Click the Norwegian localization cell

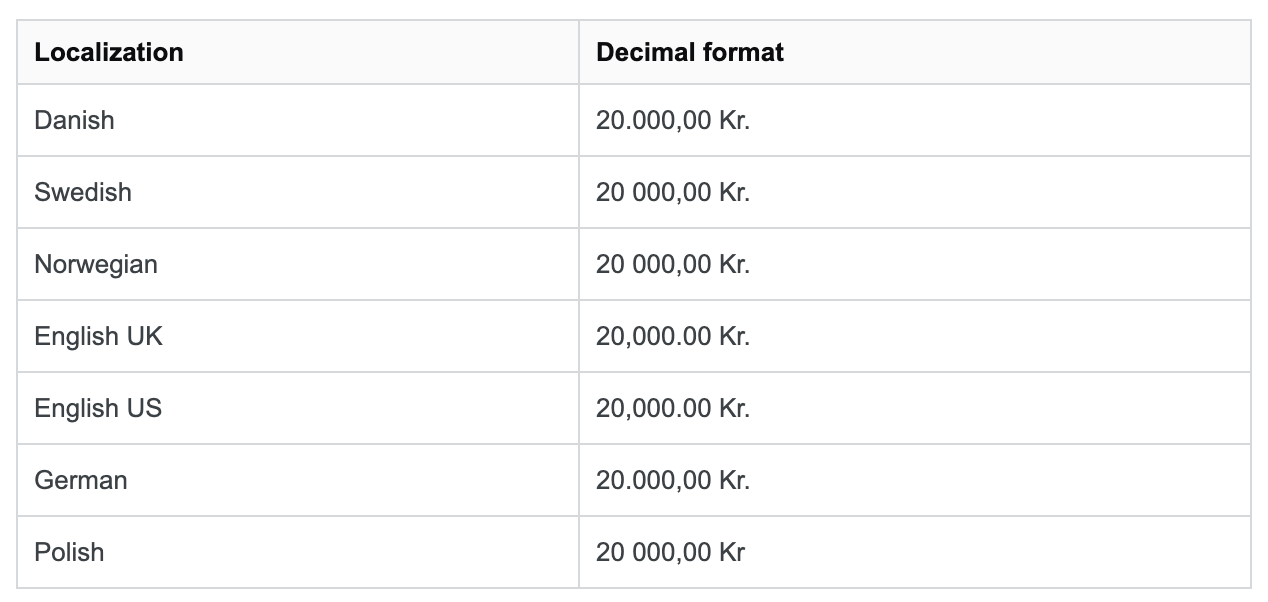(96, 264)
